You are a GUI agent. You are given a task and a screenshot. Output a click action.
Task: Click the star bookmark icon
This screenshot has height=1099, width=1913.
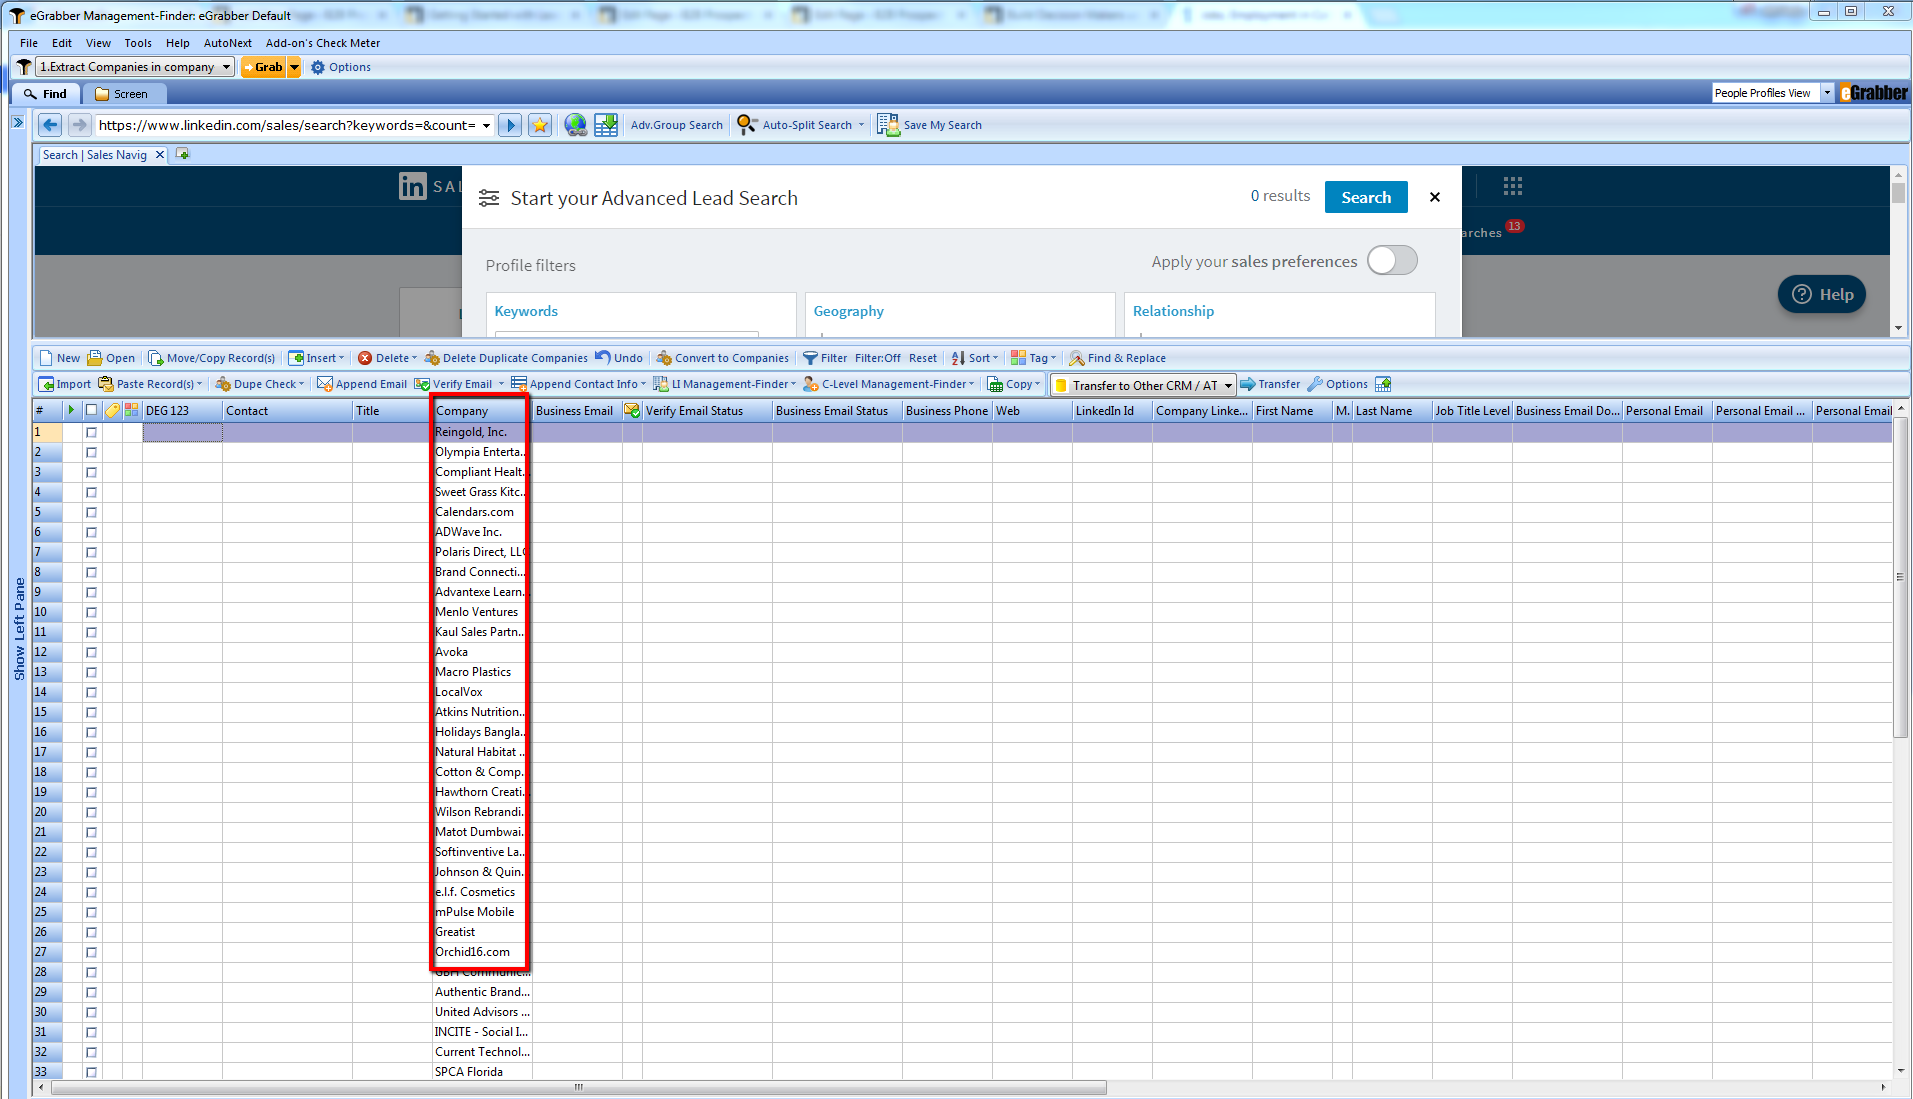[540, 125]
